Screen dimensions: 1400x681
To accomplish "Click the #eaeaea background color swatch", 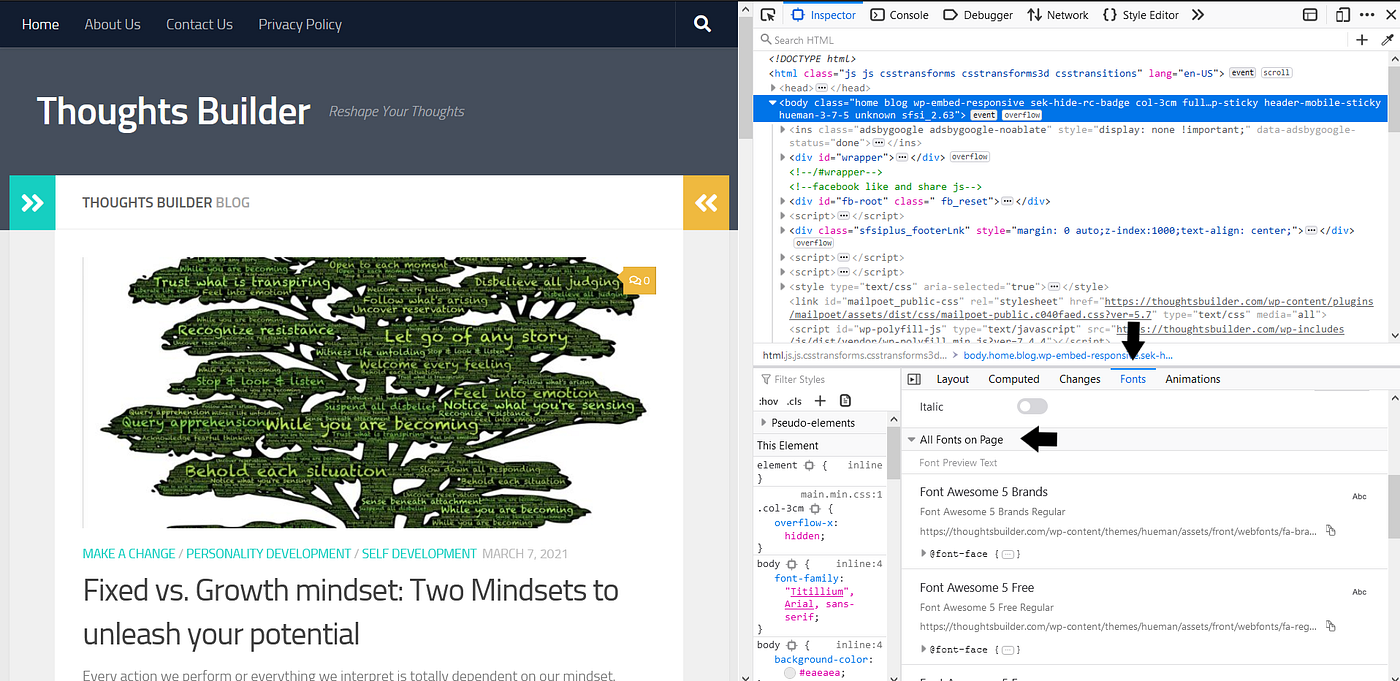I will pyautogui.click(x=790, y=674).
